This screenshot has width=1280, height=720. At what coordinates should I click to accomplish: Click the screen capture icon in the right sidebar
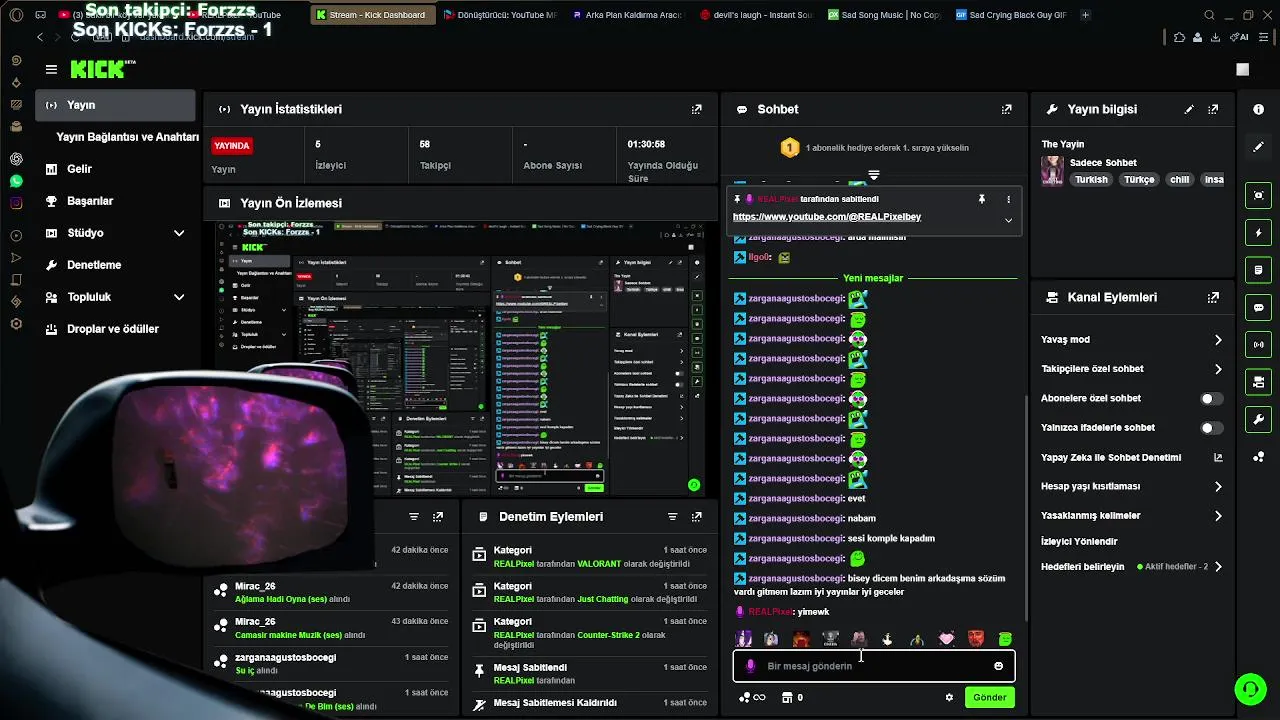pyautogui.click(x=1259, y=196)
